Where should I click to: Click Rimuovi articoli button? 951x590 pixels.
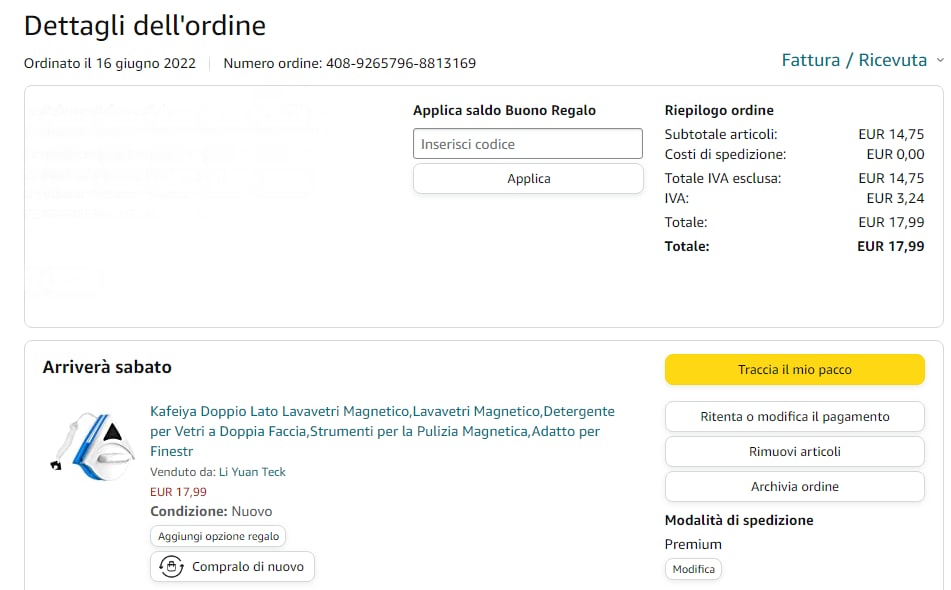coord(794,452)
